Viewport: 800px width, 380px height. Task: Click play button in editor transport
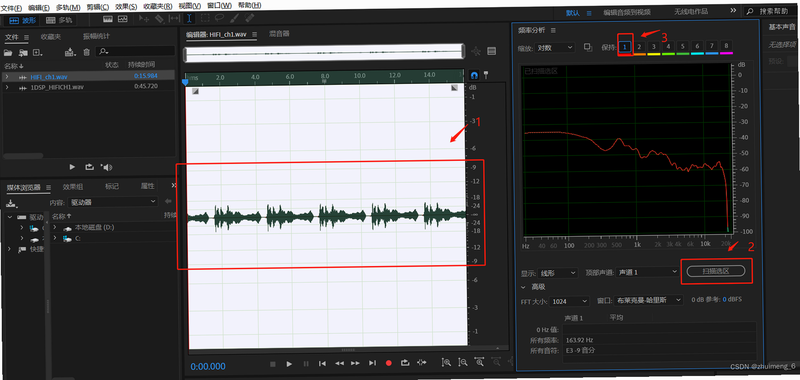click(x=289, y=364)
